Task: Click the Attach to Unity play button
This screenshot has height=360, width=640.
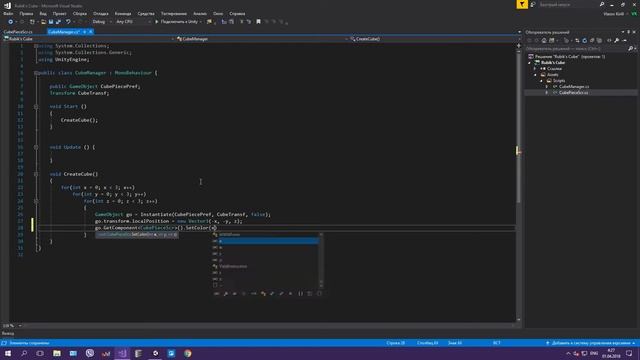Action: [x=177, y=22]
